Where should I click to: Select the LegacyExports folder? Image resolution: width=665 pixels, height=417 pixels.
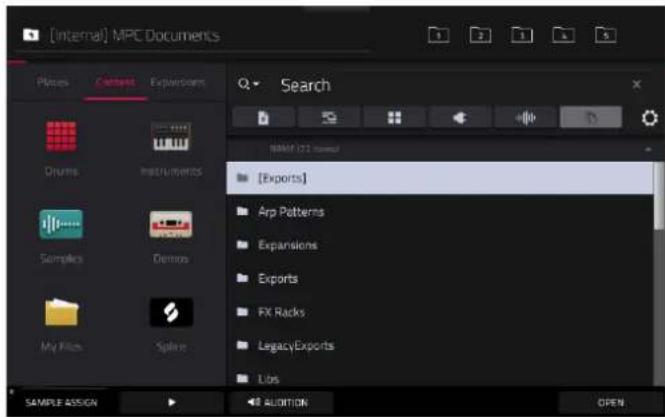(x=440, y=345)
